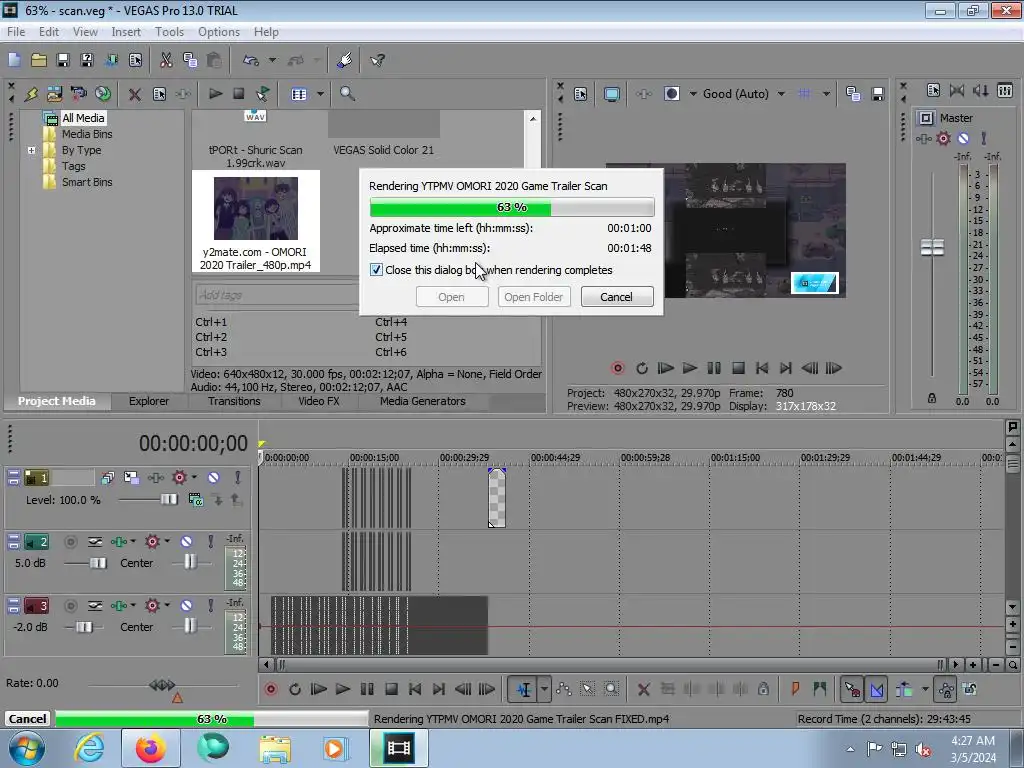Open track 1 Track FX dropdown arrow
Image resolution: width=1024 pixels, height=768 pixels.
(194, 477)
